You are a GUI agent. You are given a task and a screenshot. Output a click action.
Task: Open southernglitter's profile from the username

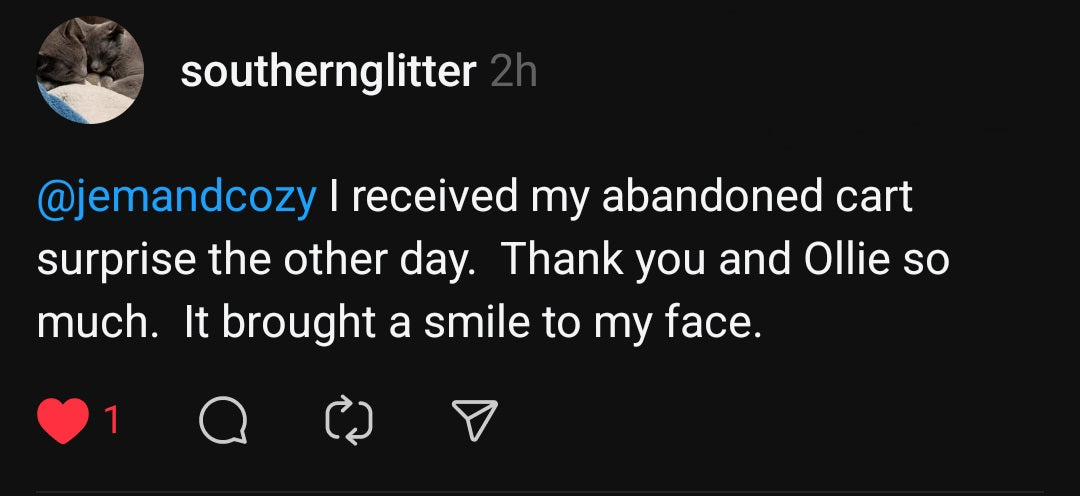coord(328,72)
